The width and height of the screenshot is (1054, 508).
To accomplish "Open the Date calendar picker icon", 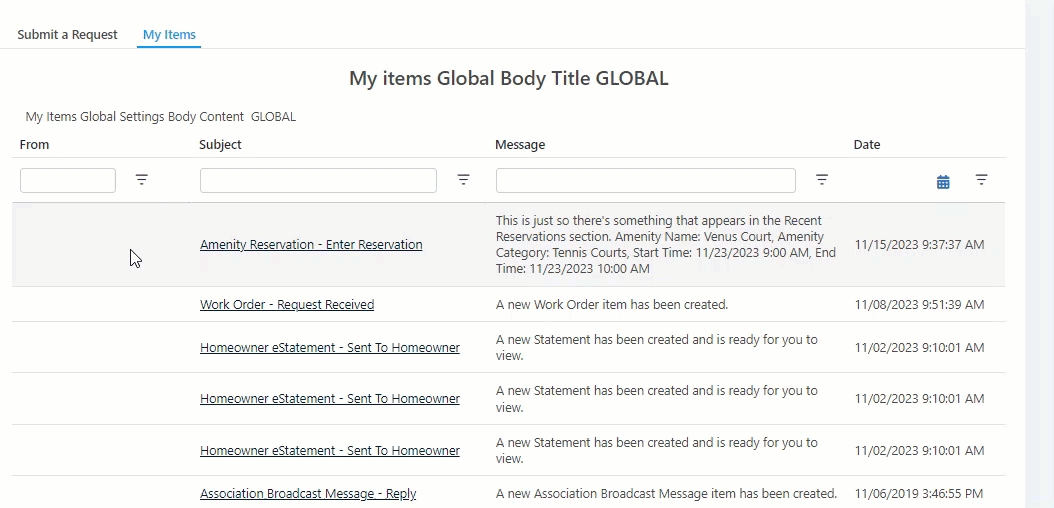I will [943, 181].
